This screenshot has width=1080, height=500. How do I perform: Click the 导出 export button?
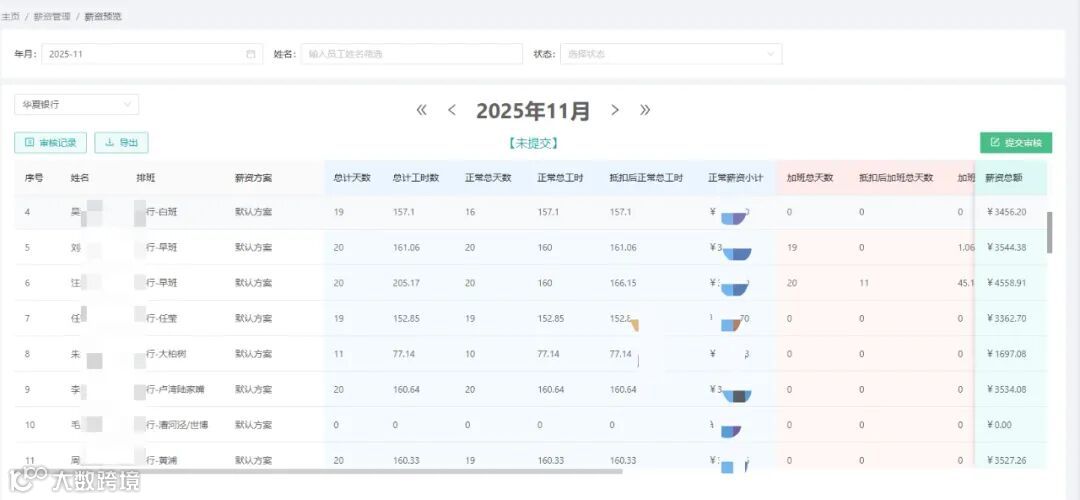pos(121,143)
